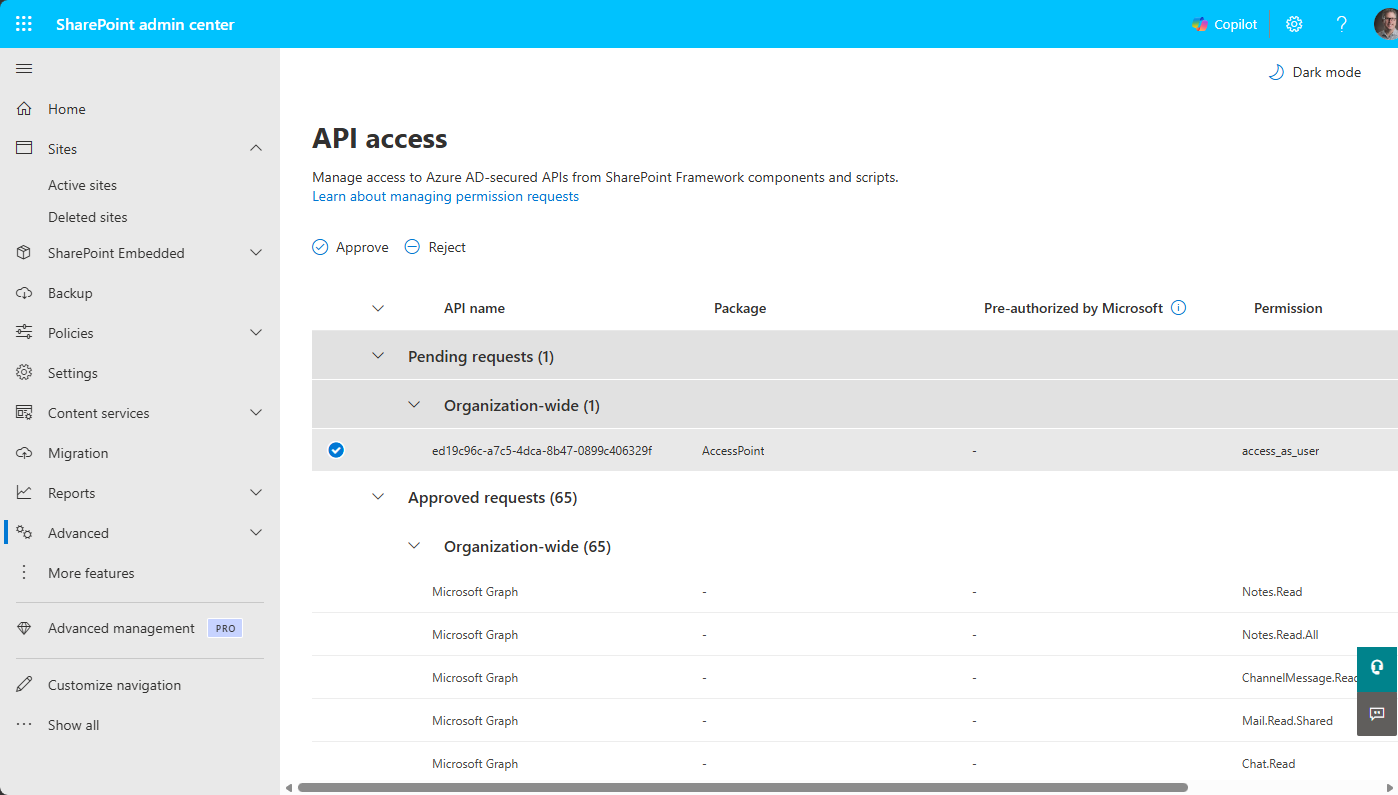Collapse the Pending requests group
1398x795 pixels.
pos(378,356)
